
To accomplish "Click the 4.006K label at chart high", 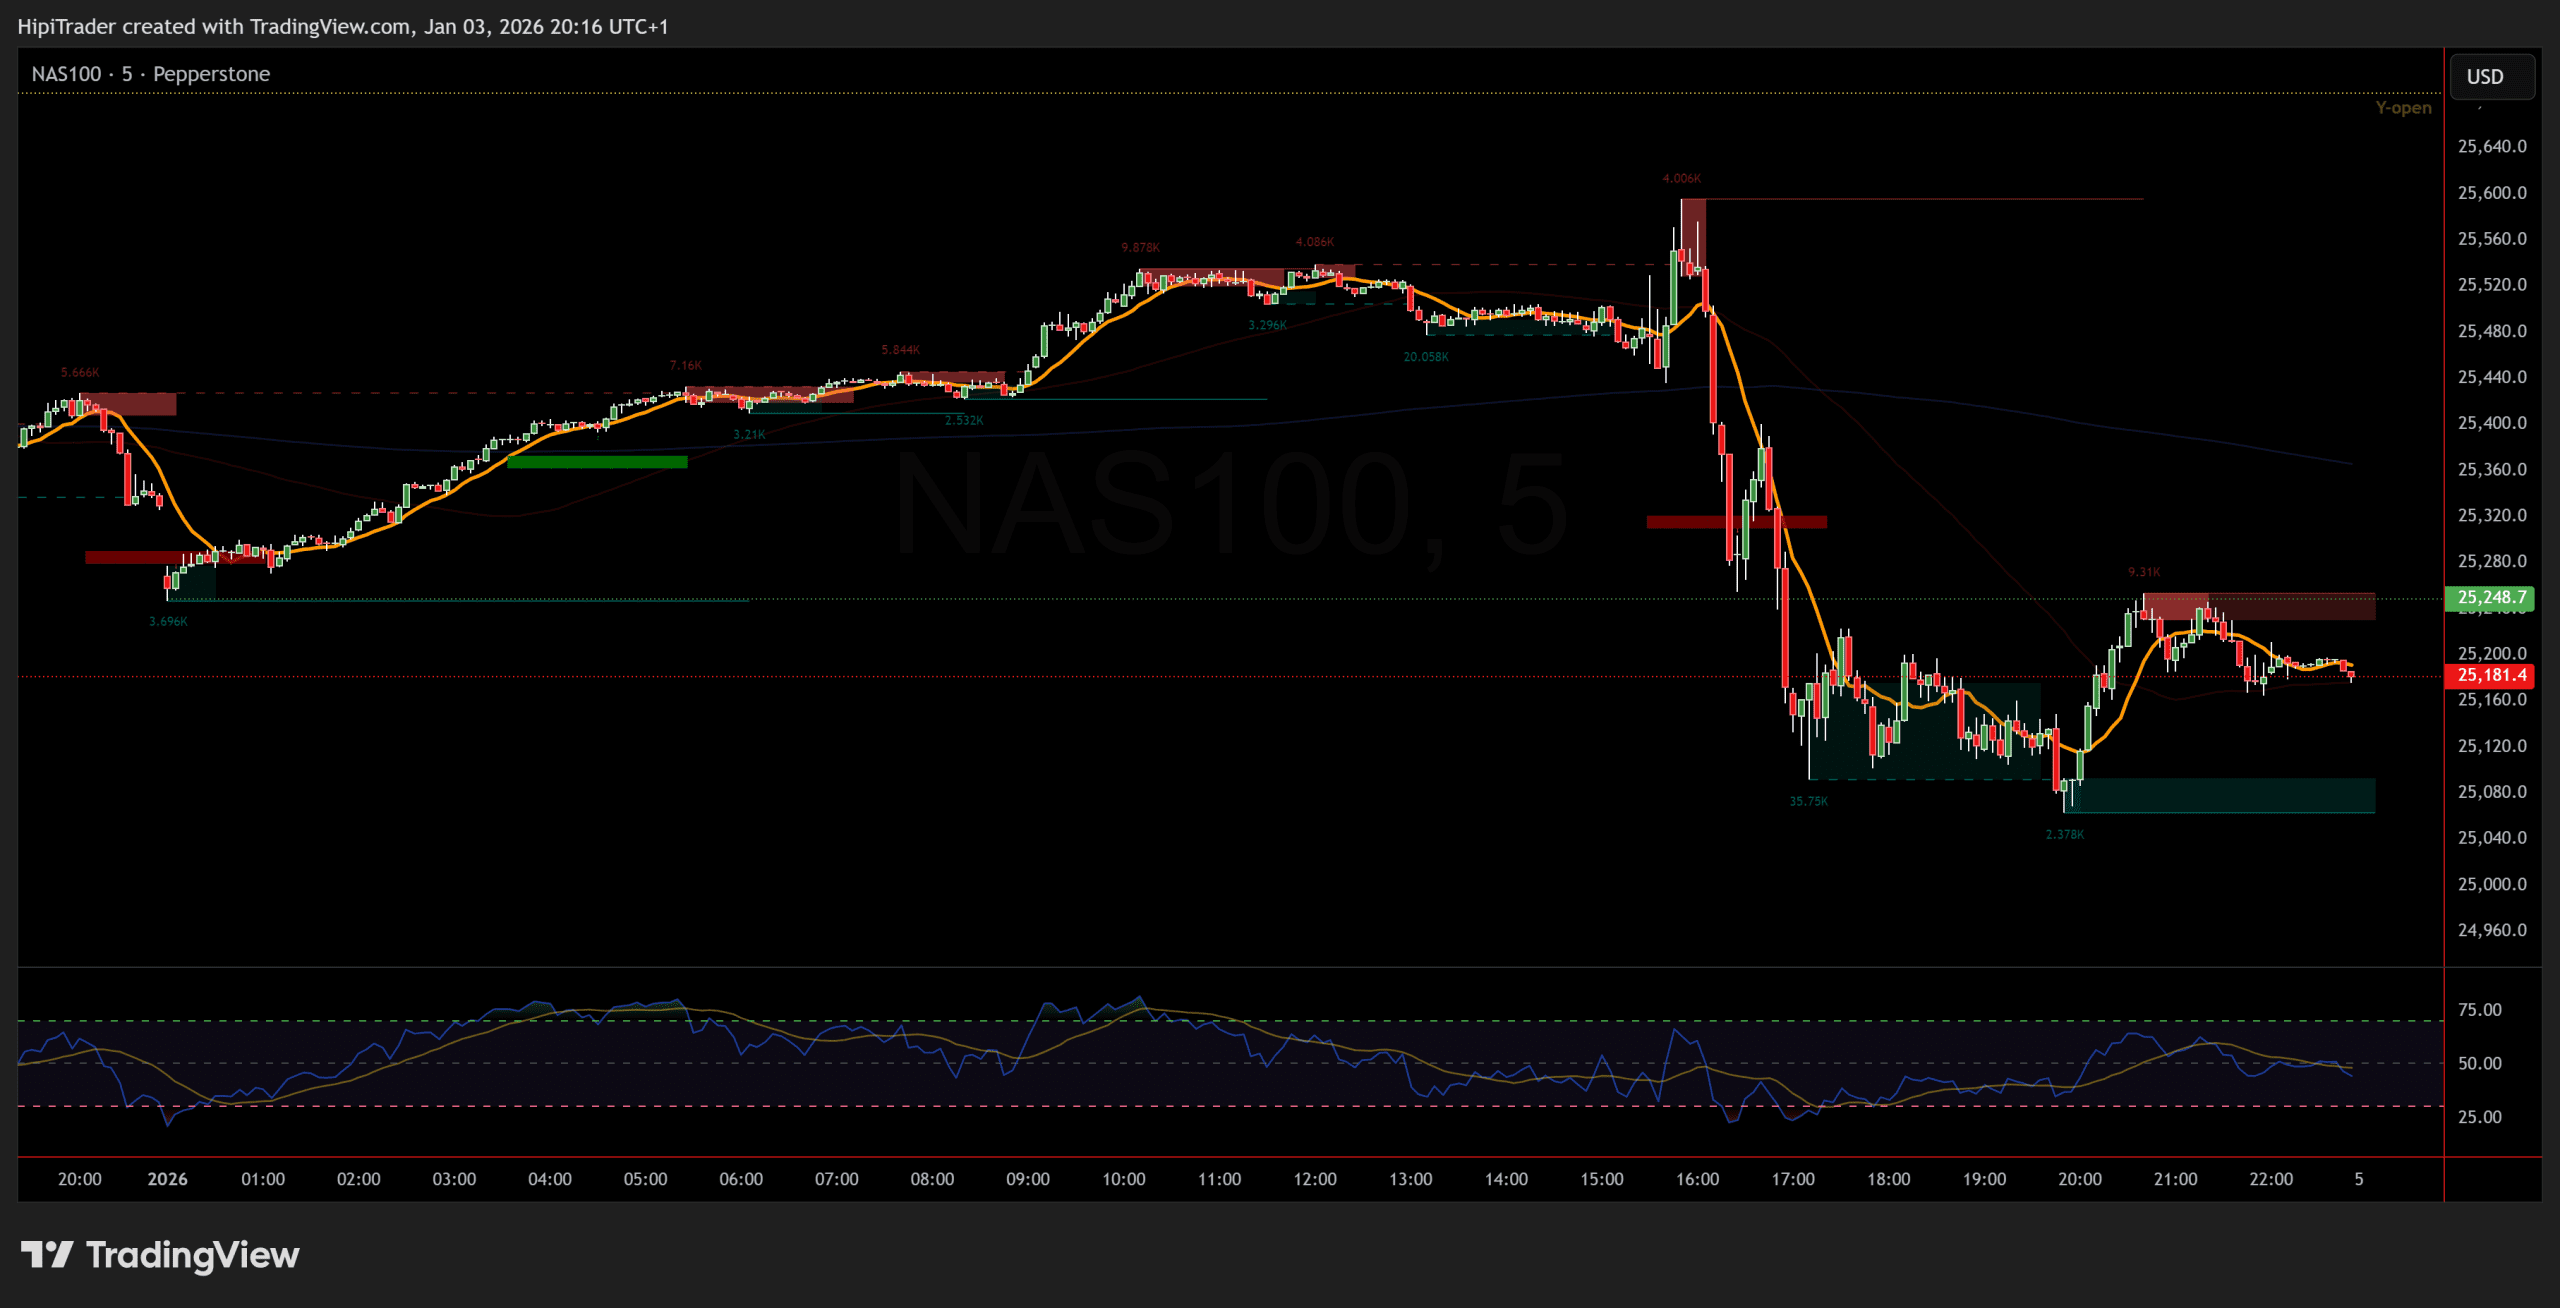I will 1681,178.
